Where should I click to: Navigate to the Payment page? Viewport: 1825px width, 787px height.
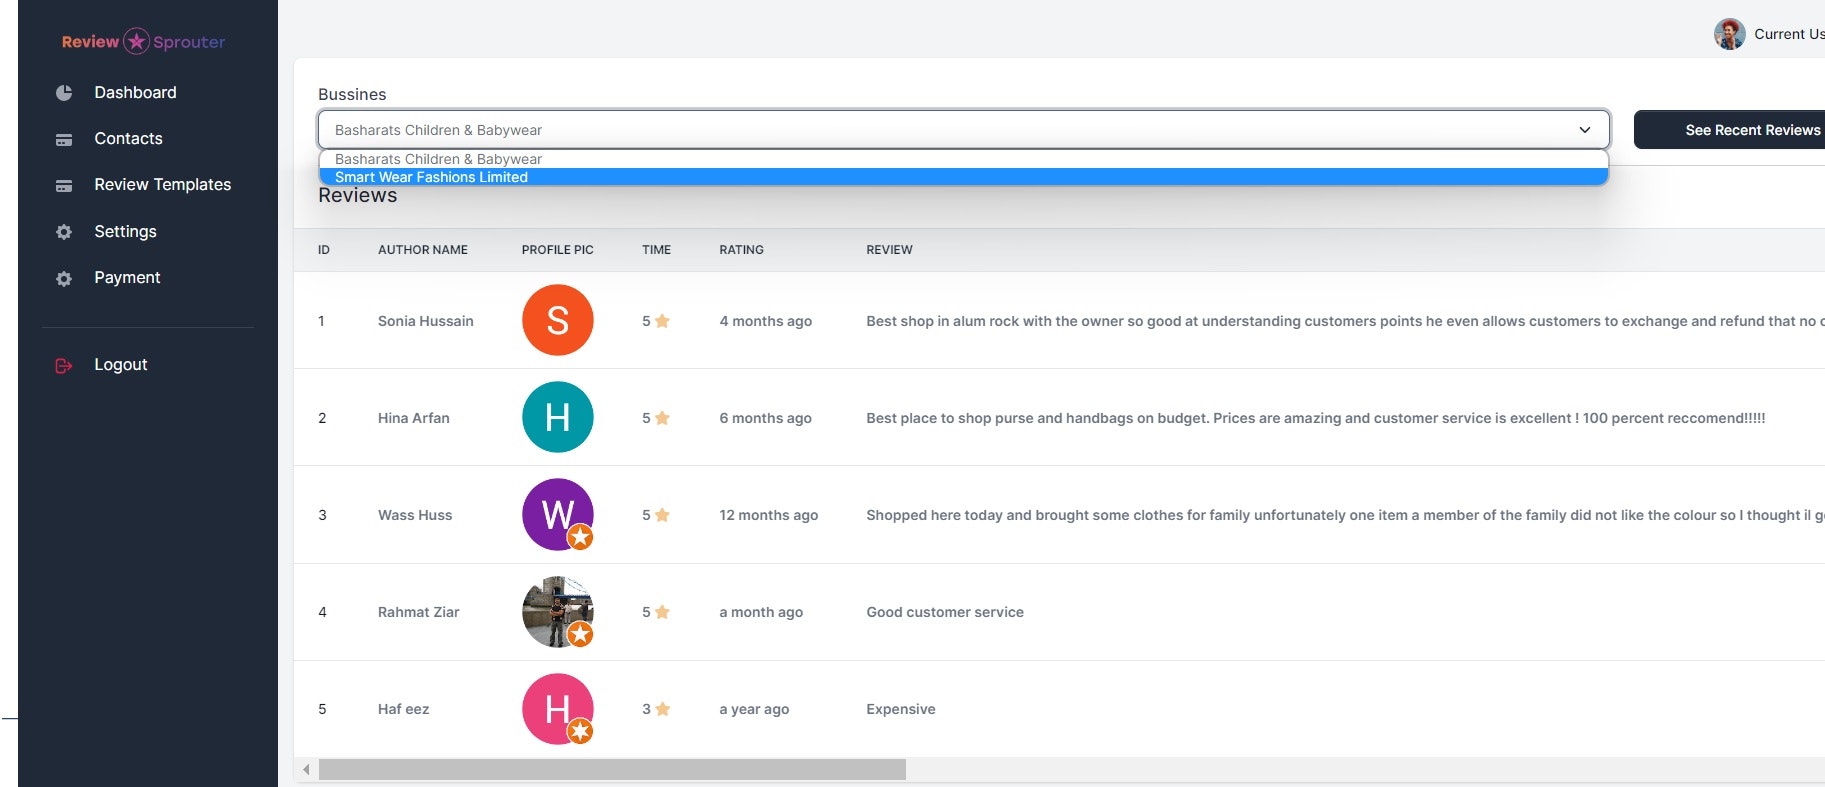pyautogui.click(x=127, y=277)
